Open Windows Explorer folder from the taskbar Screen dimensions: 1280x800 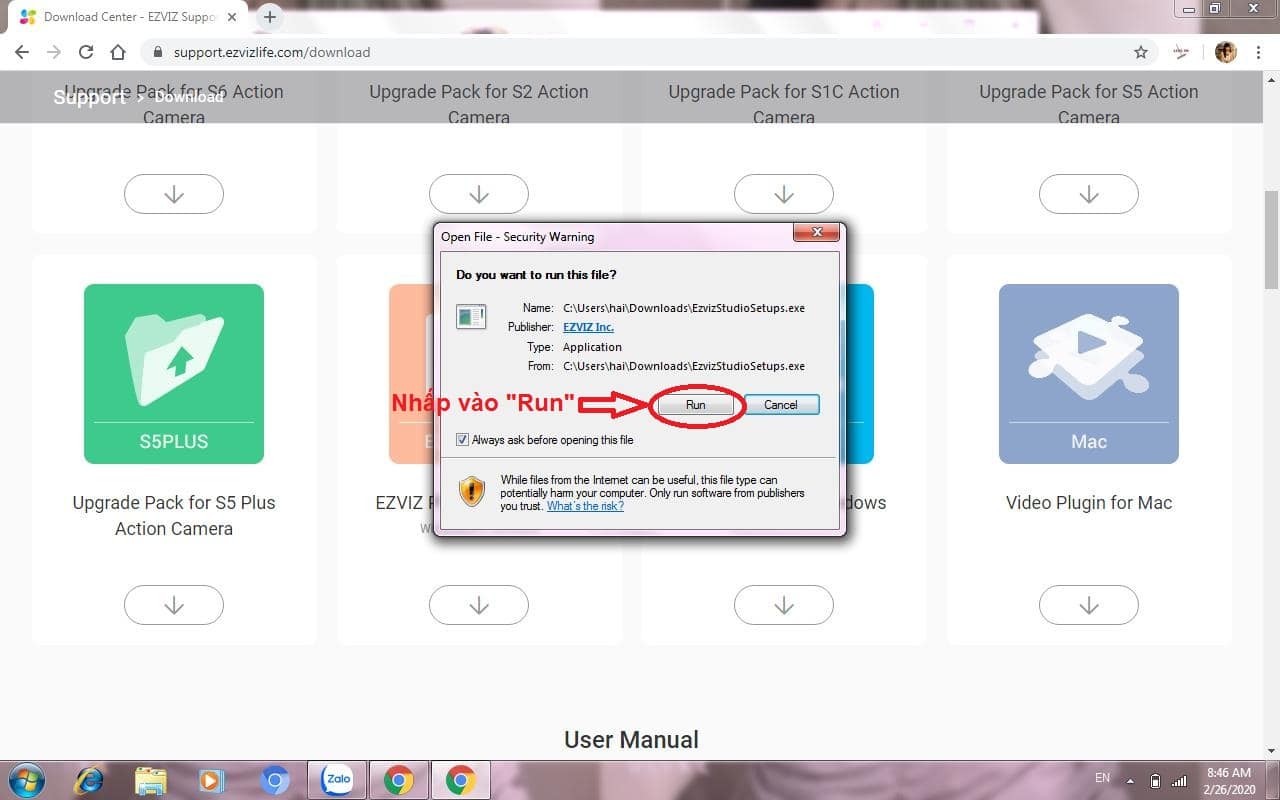tap(150, 780)
